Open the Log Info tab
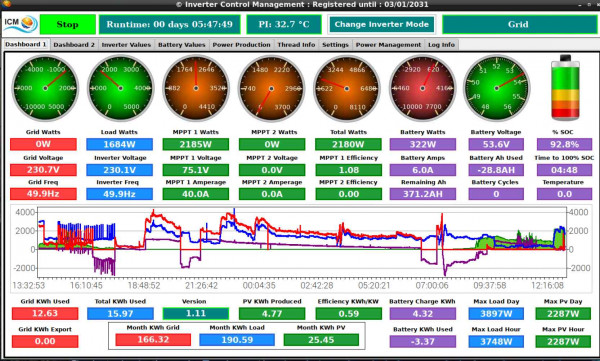Screen dimensions: 600x361 coord(441,45)
